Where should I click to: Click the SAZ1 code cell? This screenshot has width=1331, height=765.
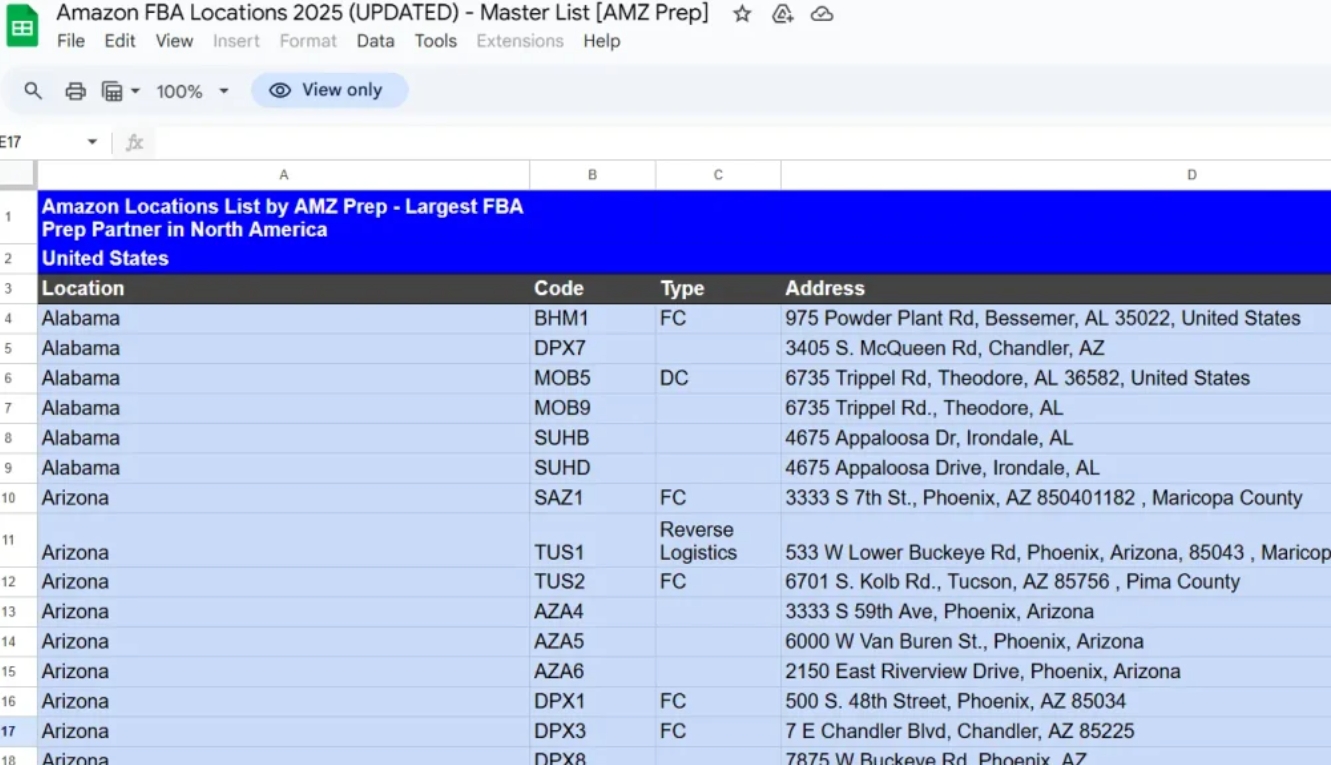(x=592, y=499)
